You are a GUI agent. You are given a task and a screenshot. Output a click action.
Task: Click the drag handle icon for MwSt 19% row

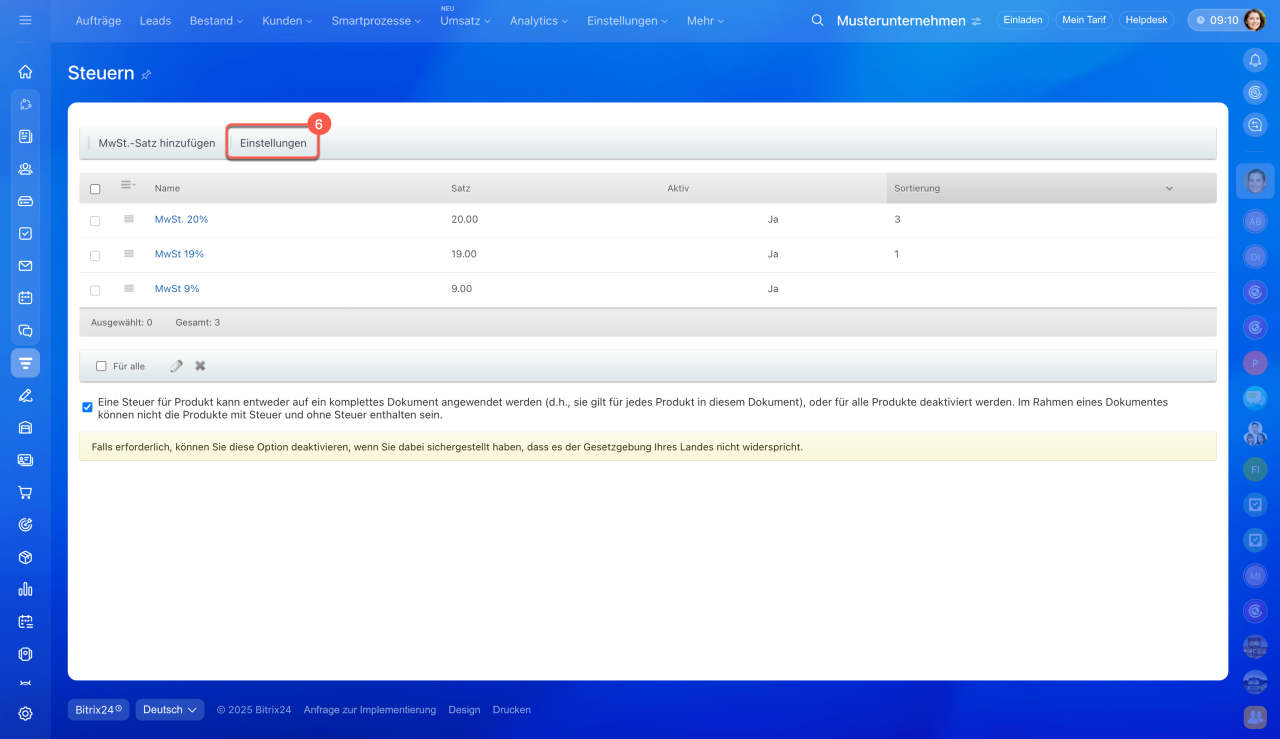(129, 254)
